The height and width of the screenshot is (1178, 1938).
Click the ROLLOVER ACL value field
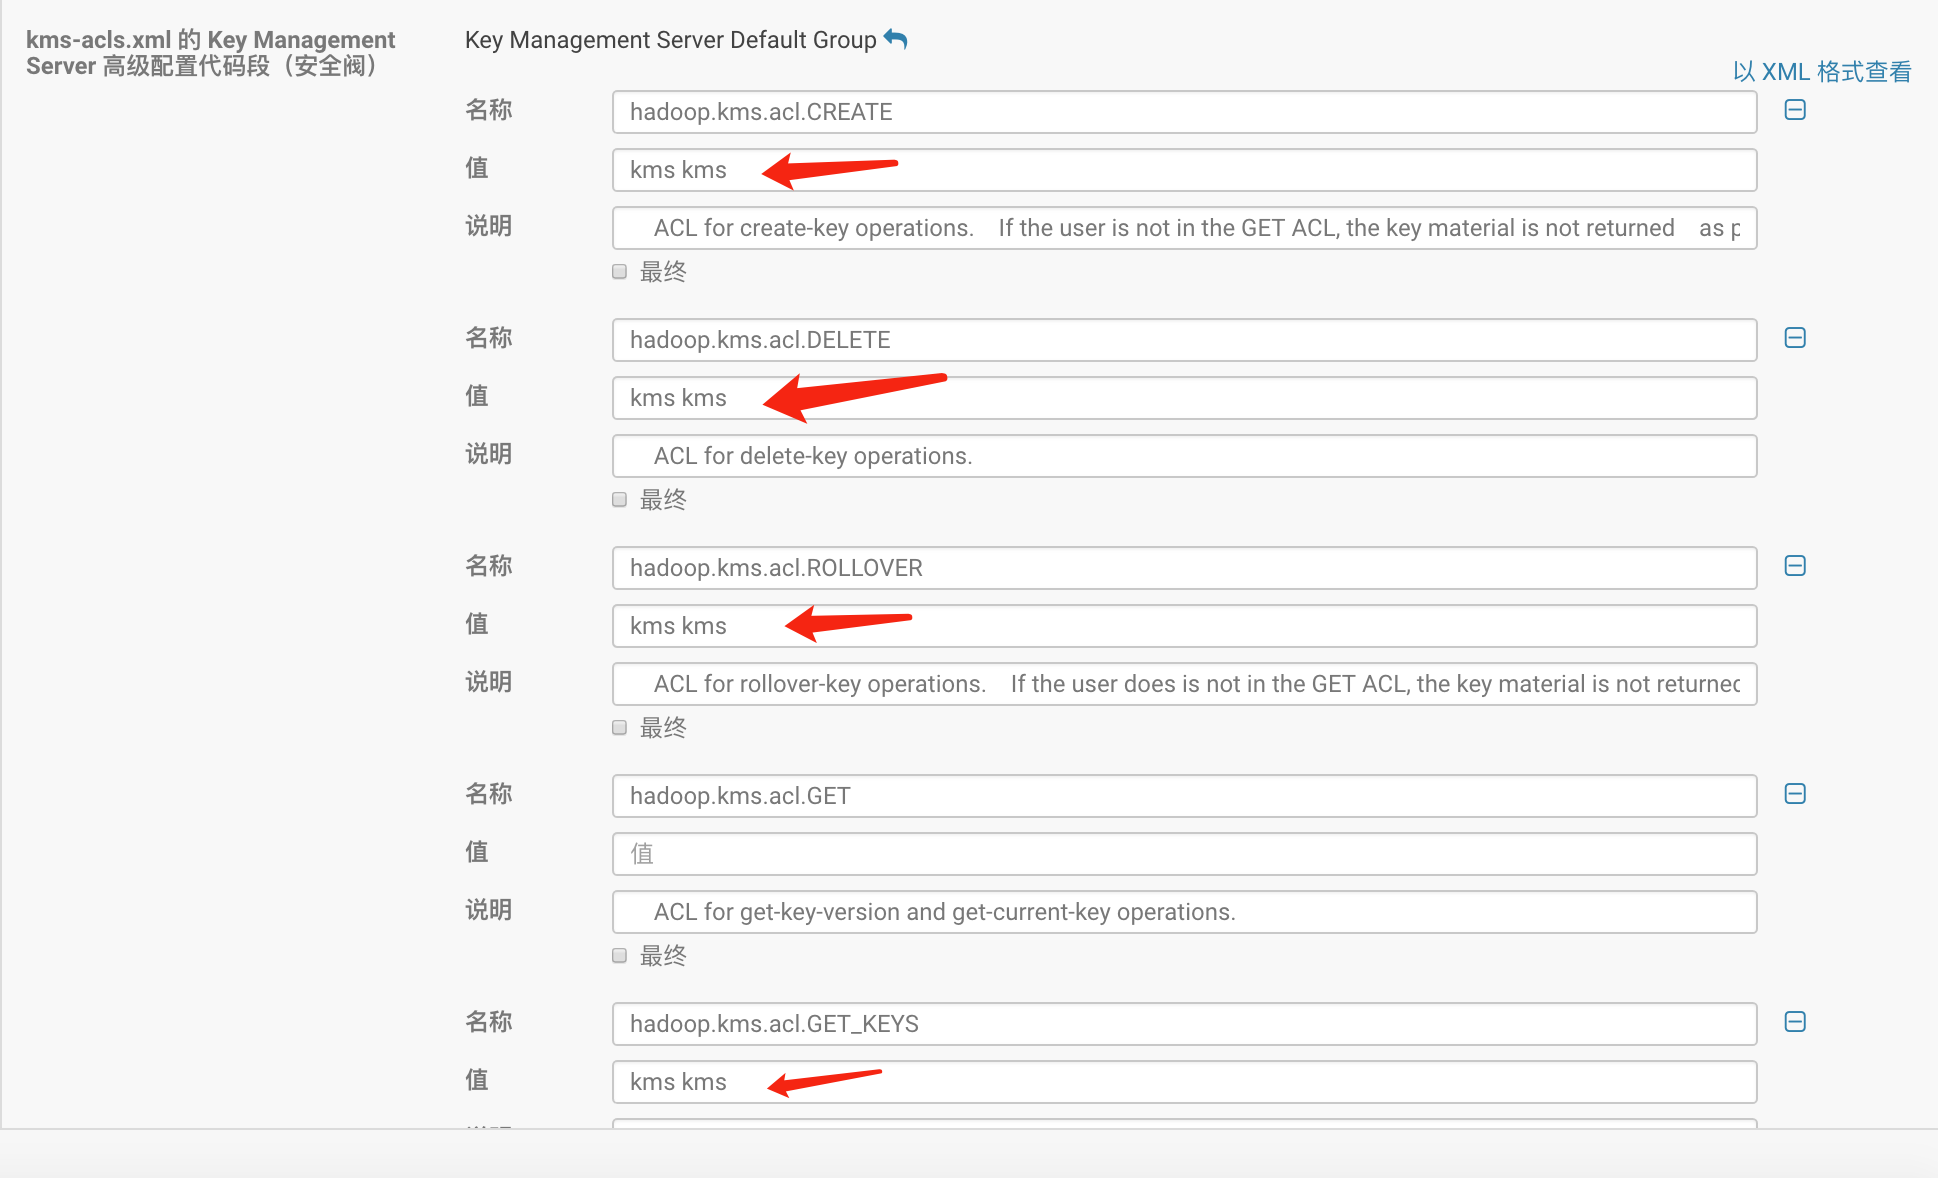tap(1184, 626)
